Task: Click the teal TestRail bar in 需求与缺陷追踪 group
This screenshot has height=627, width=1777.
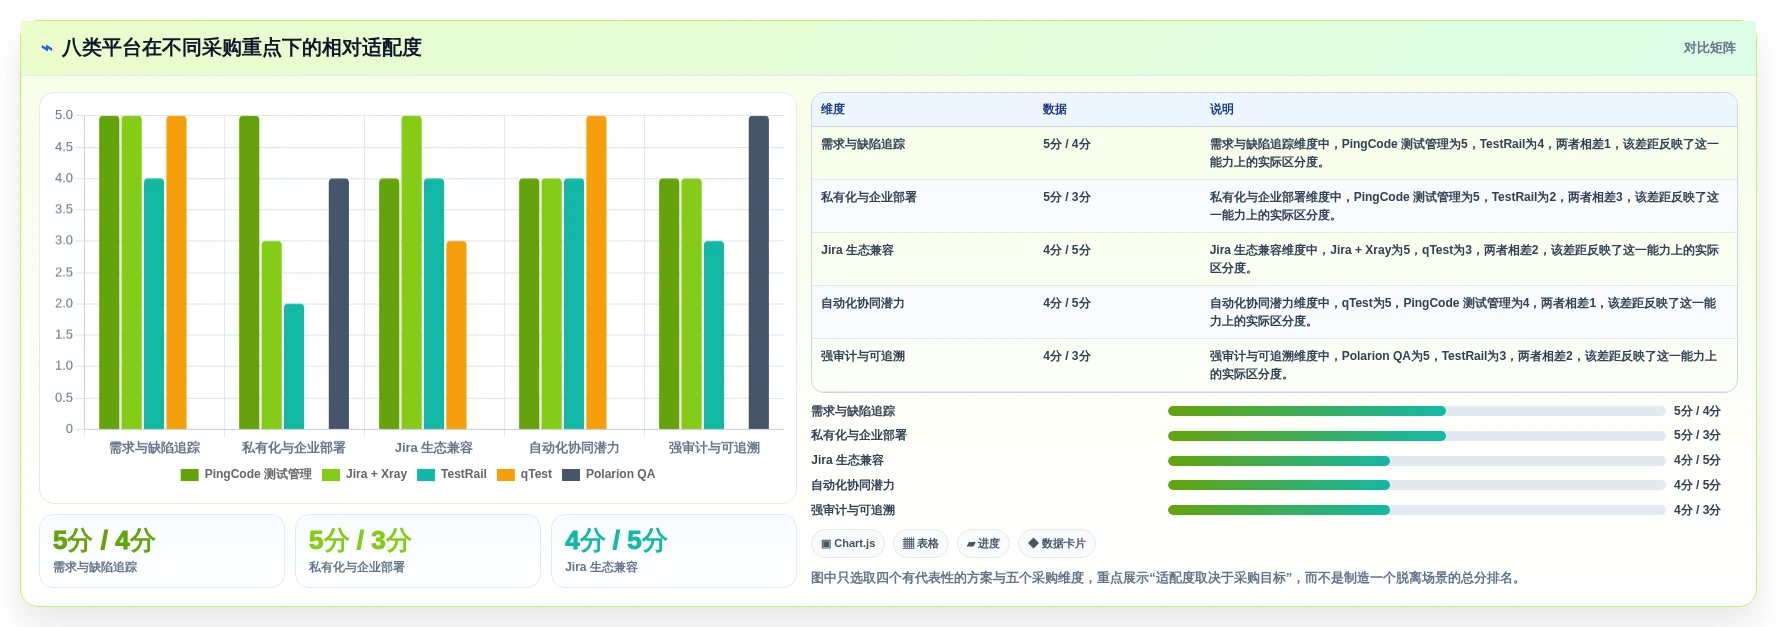Action: (x=154, y=304)
